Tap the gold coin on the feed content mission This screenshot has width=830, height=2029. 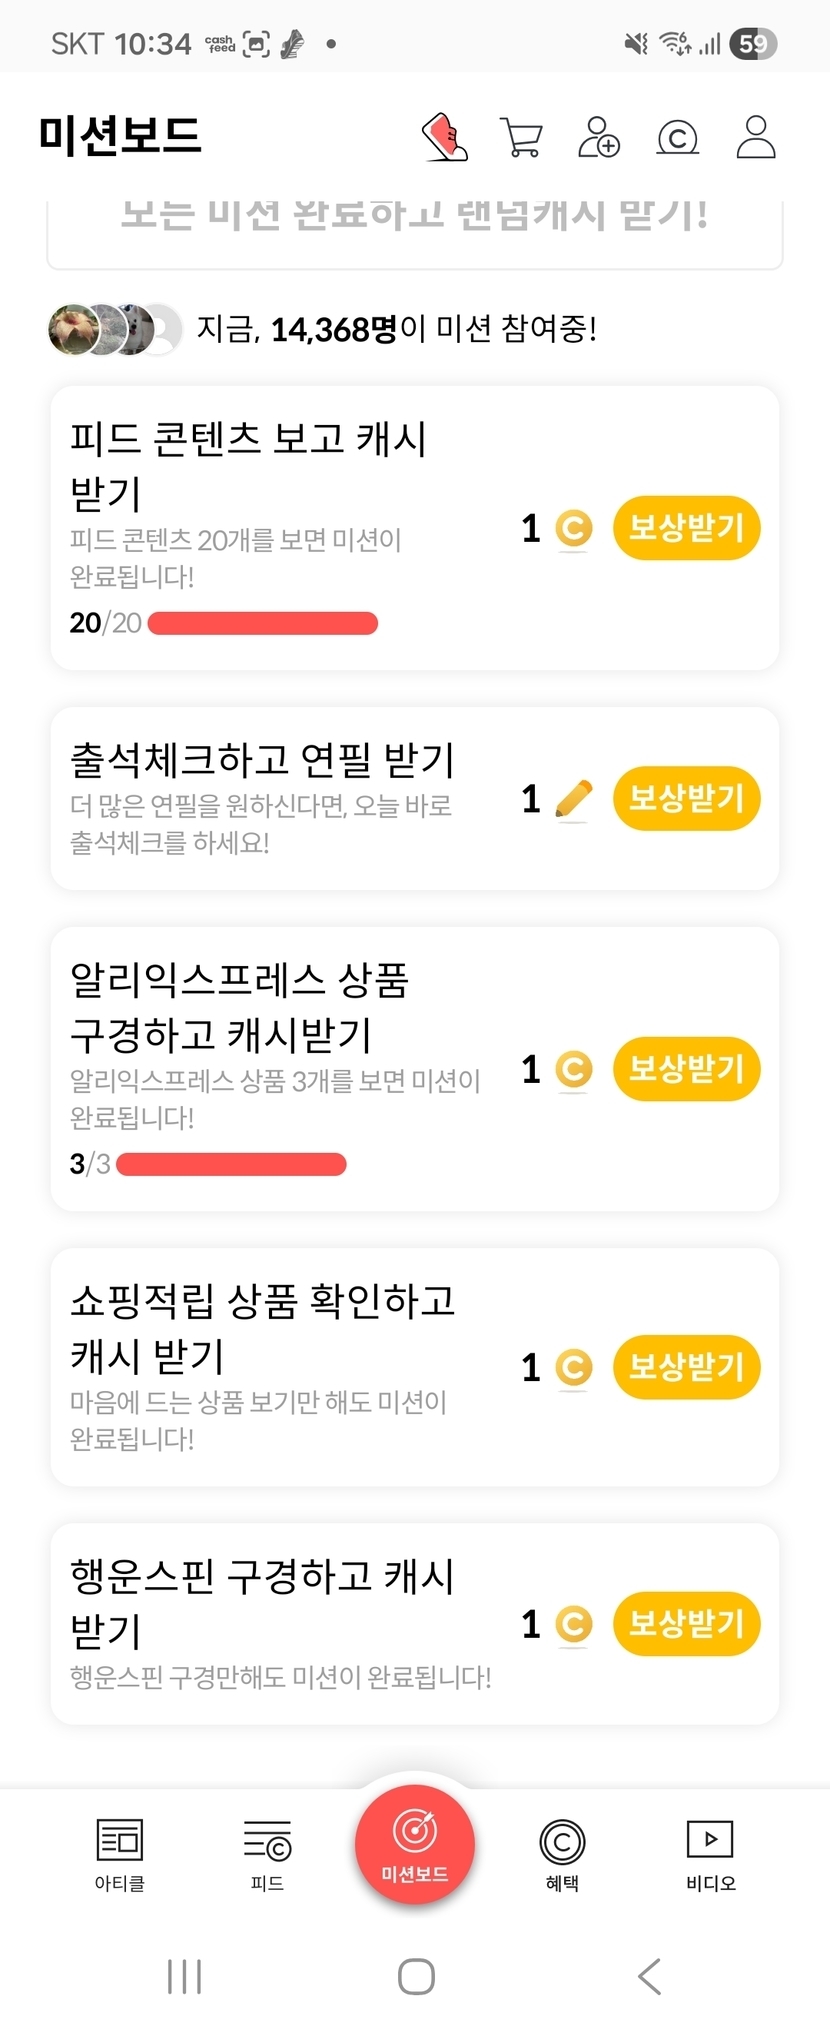pyautogui.click(x=574, y=528)
